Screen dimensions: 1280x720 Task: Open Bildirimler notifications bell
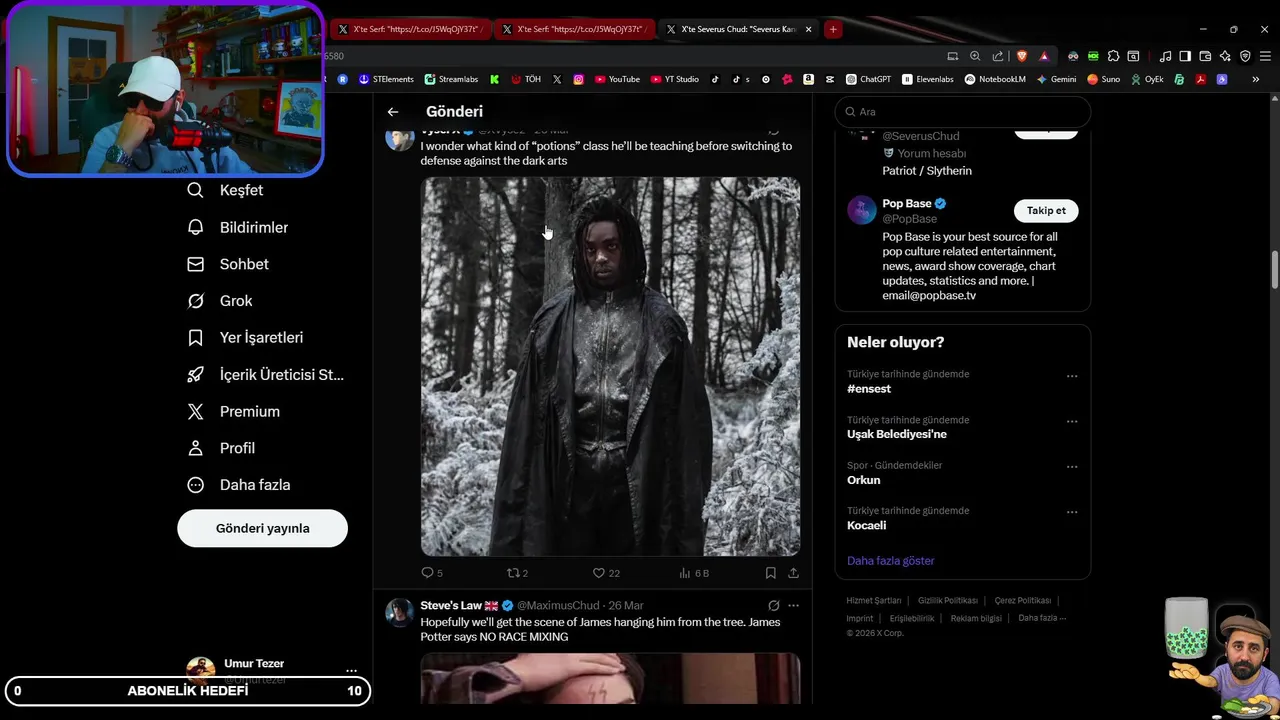coord(238,227)
